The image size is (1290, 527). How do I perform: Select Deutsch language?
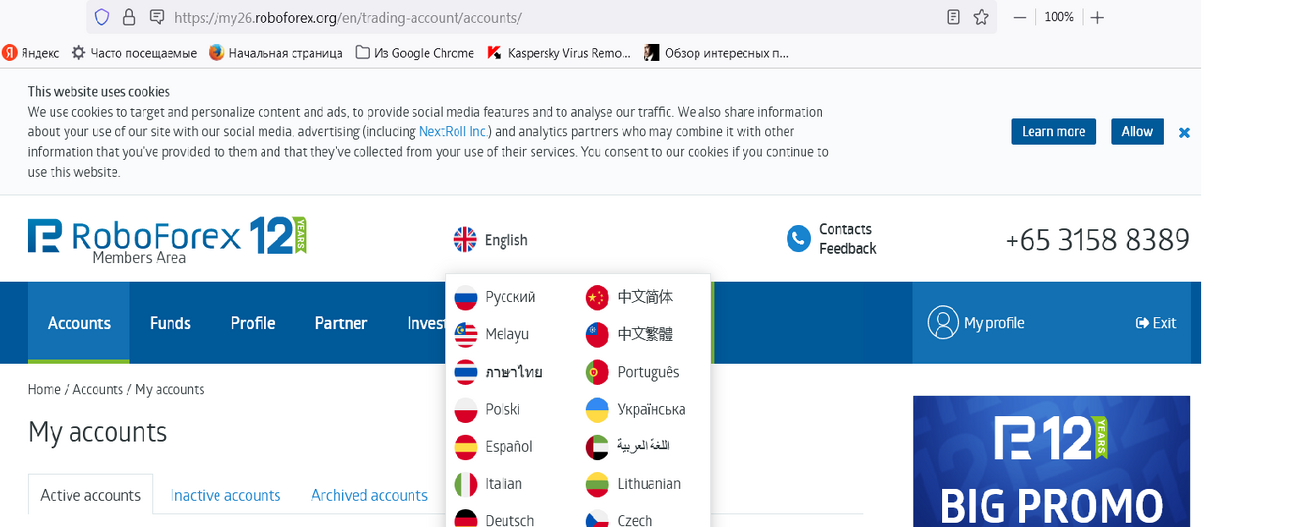(x=510, y=520)
